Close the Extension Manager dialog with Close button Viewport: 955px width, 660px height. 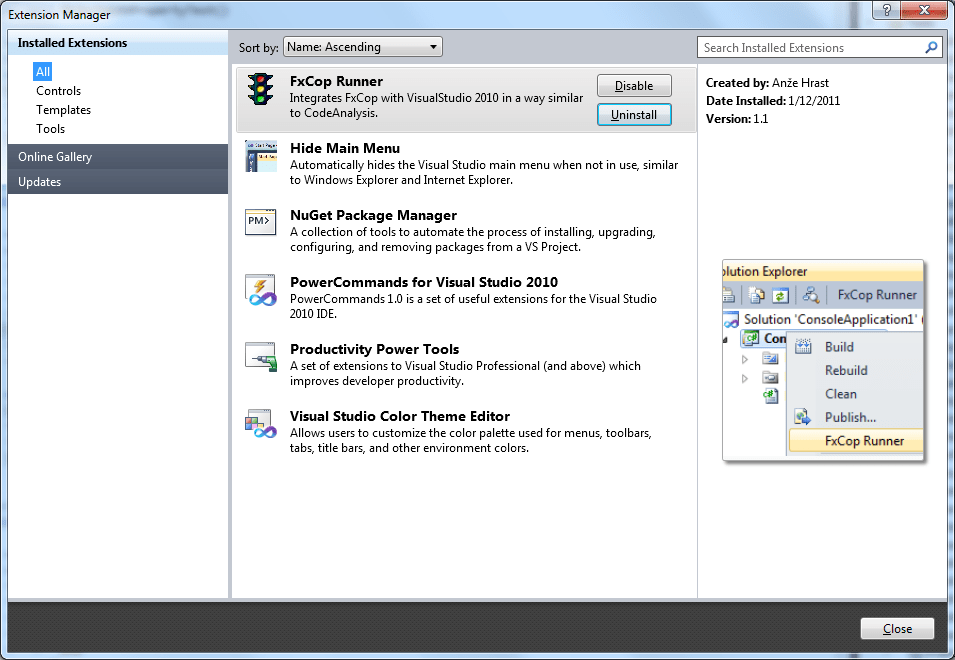(897, 628)
